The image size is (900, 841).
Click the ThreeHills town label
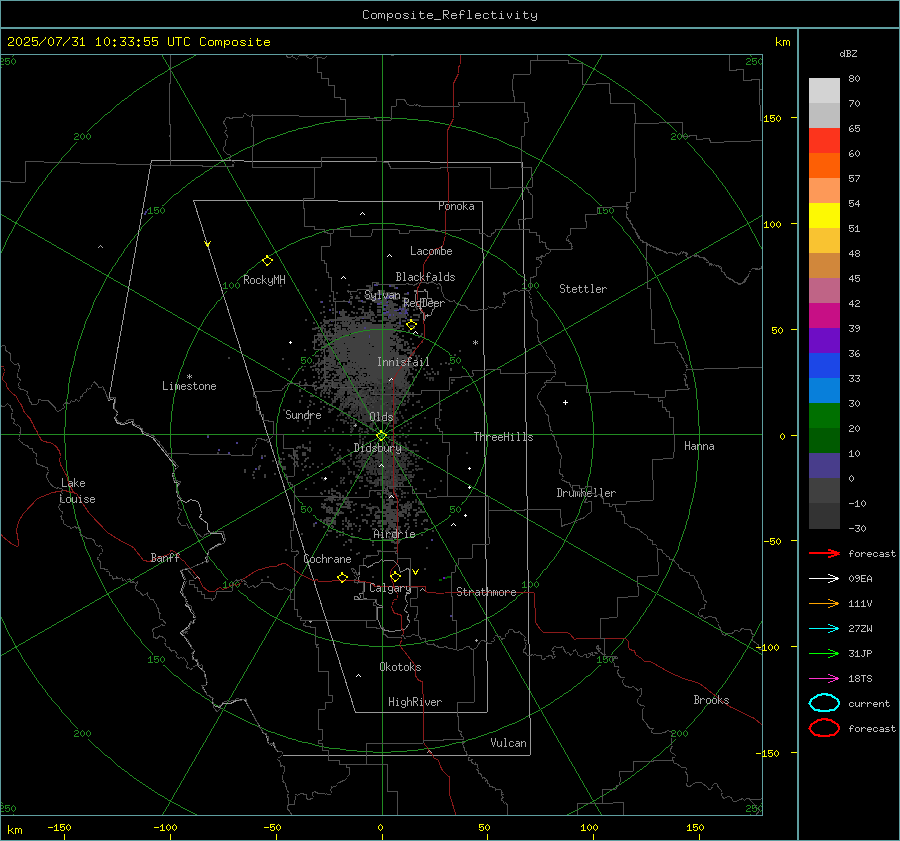point(503,437)
